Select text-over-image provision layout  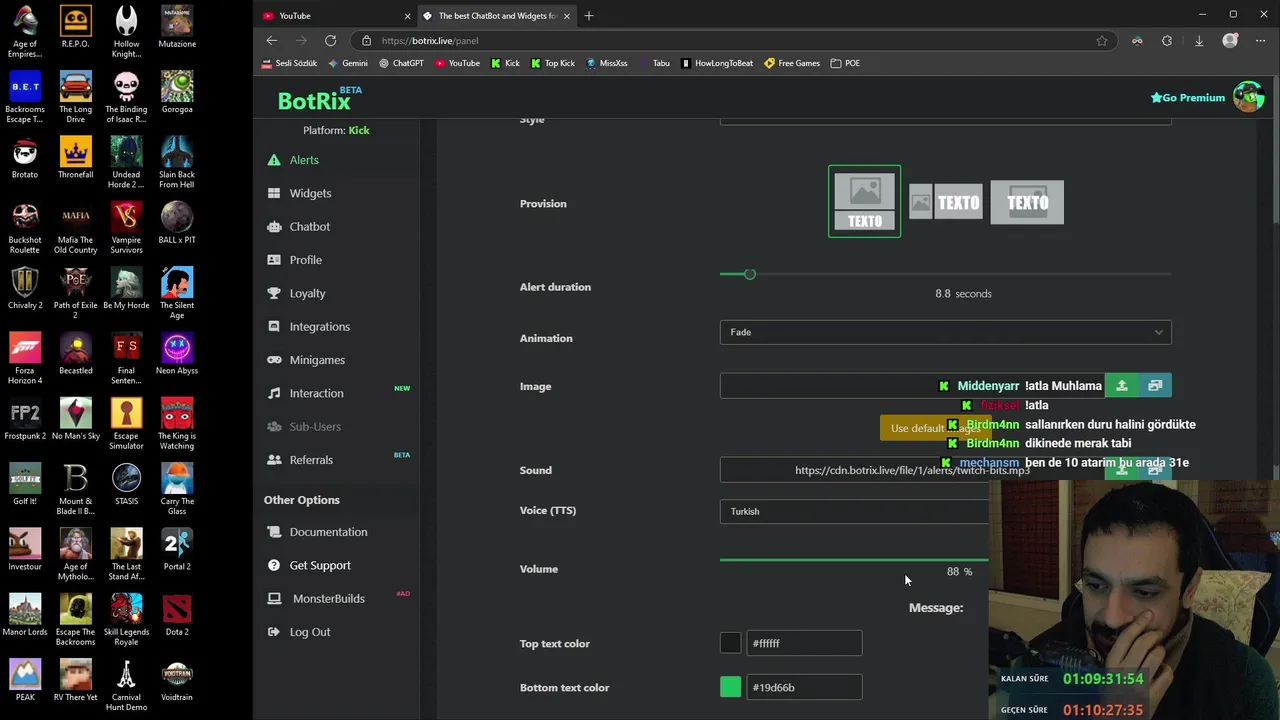click(1027, 202)
